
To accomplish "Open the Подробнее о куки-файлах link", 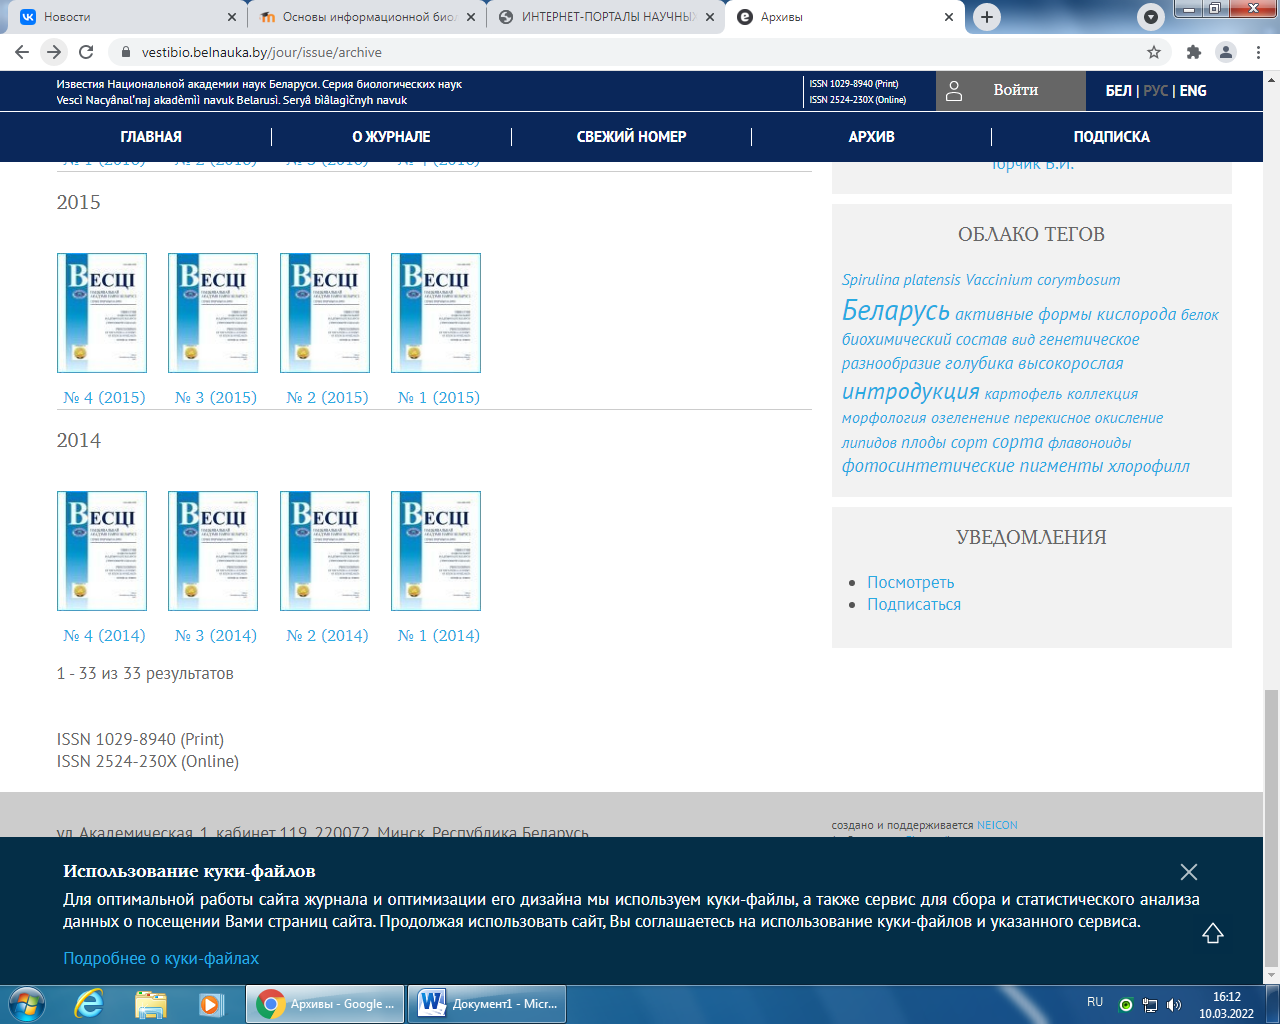I will (x=161, y=958).
